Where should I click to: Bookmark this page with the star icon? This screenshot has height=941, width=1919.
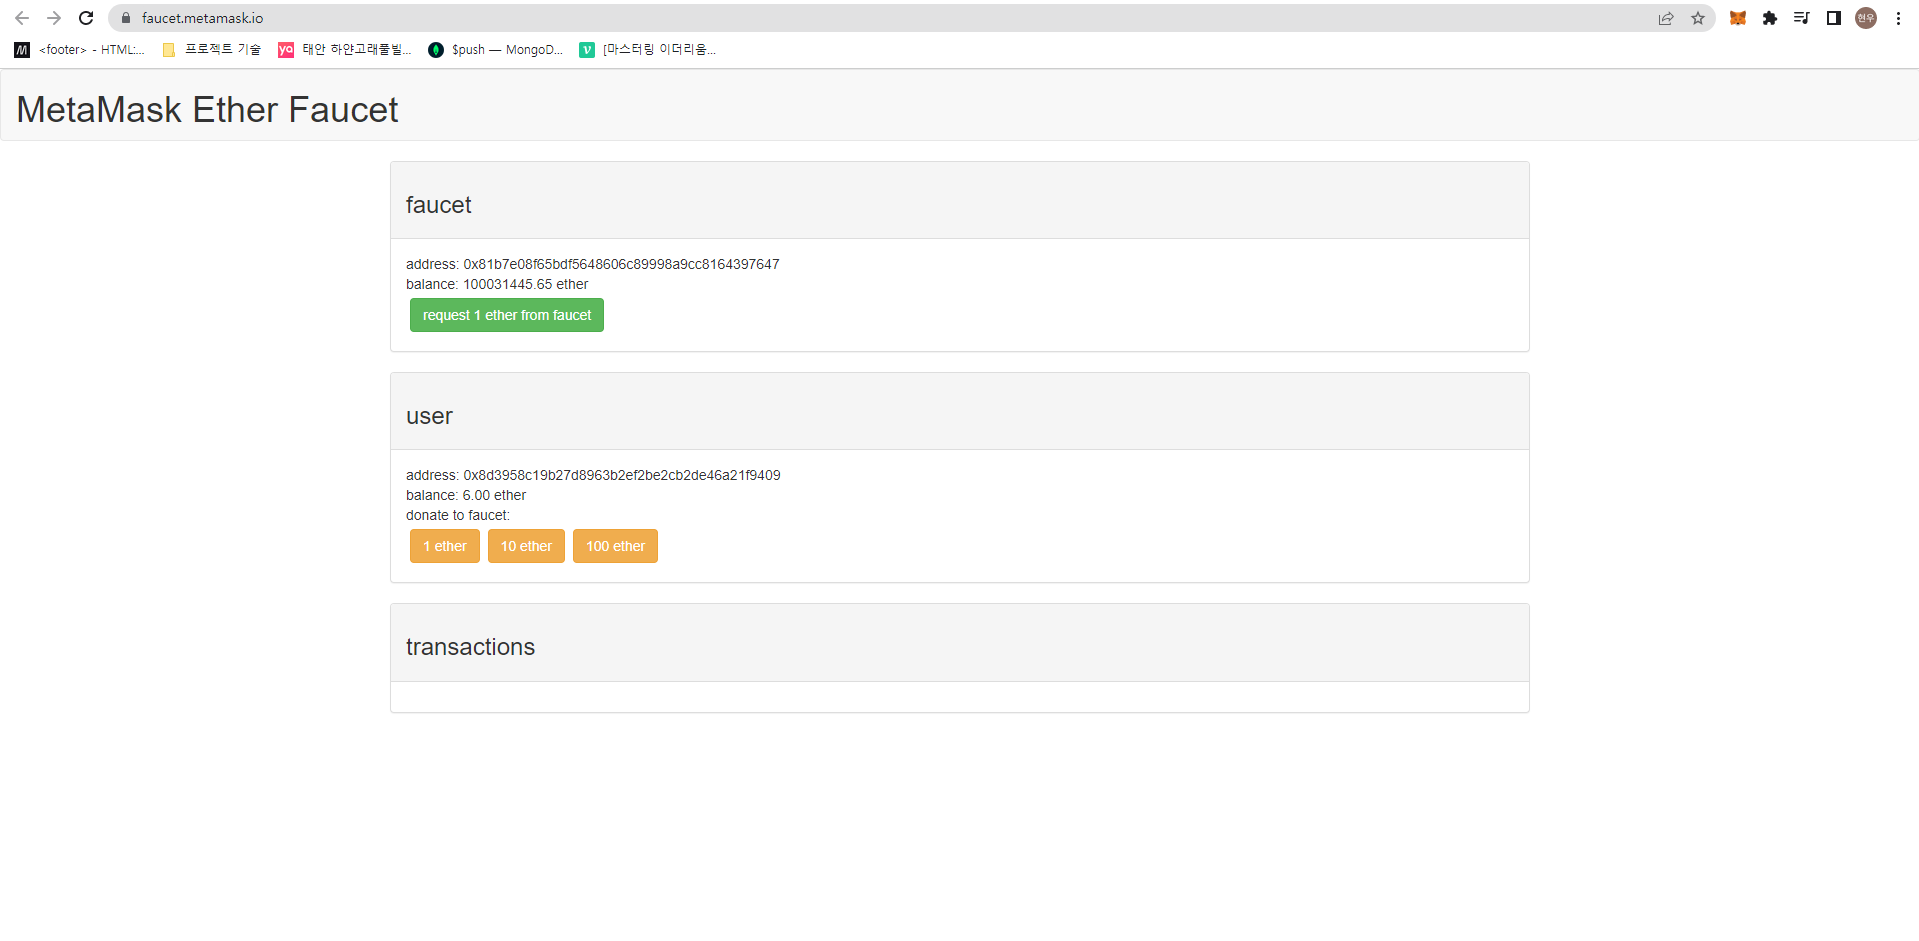point(1698,18)
